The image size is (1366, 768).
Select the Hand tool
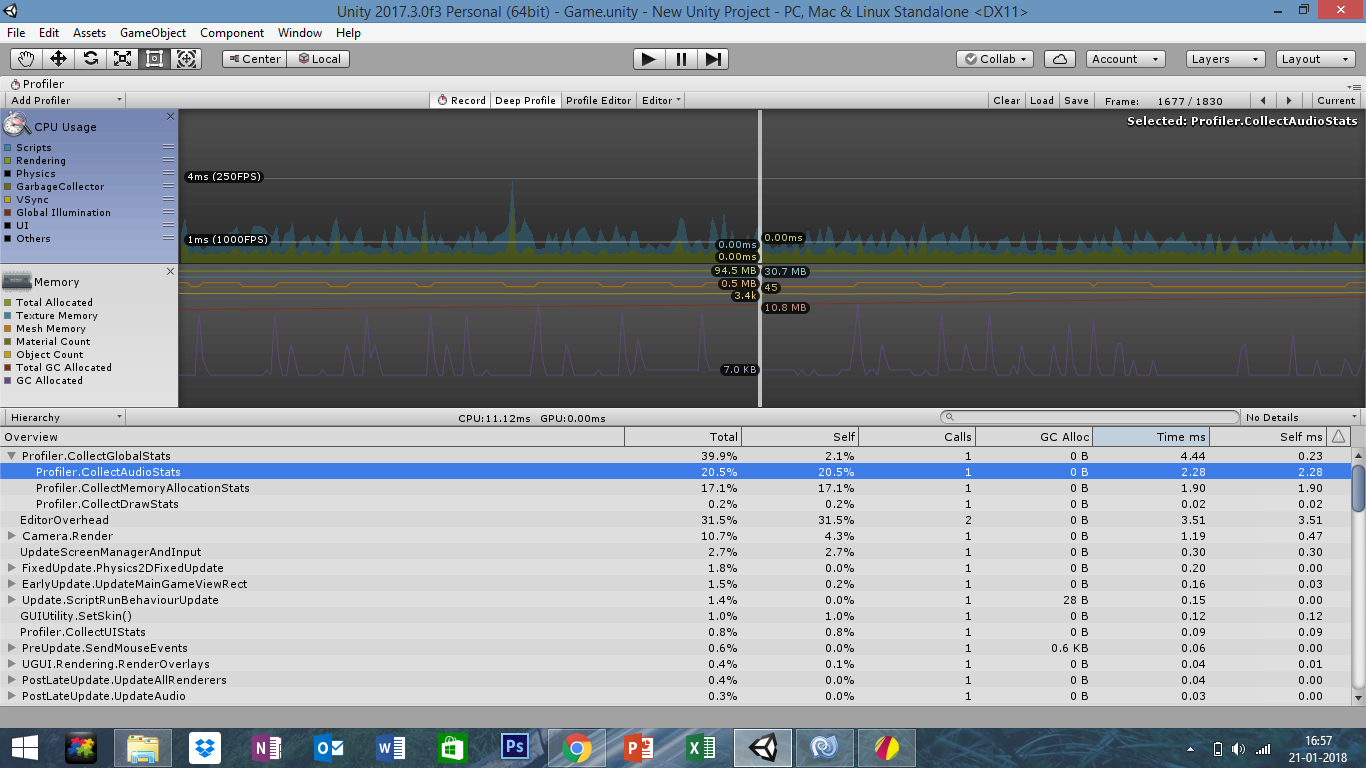tap(27, 59)
